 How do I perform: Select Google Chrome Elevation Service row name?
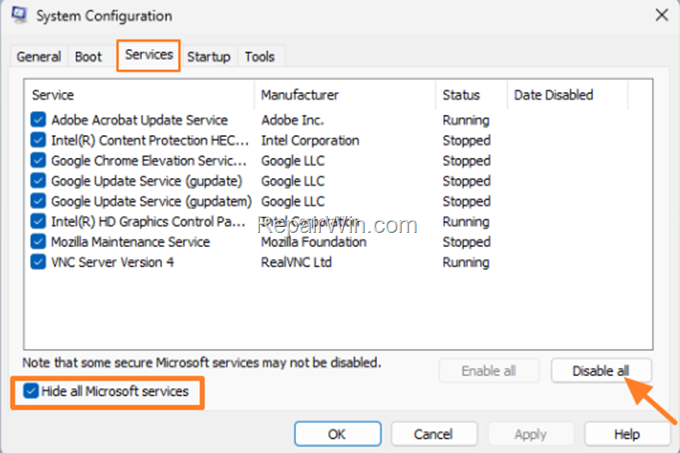(x=149, y=161)
